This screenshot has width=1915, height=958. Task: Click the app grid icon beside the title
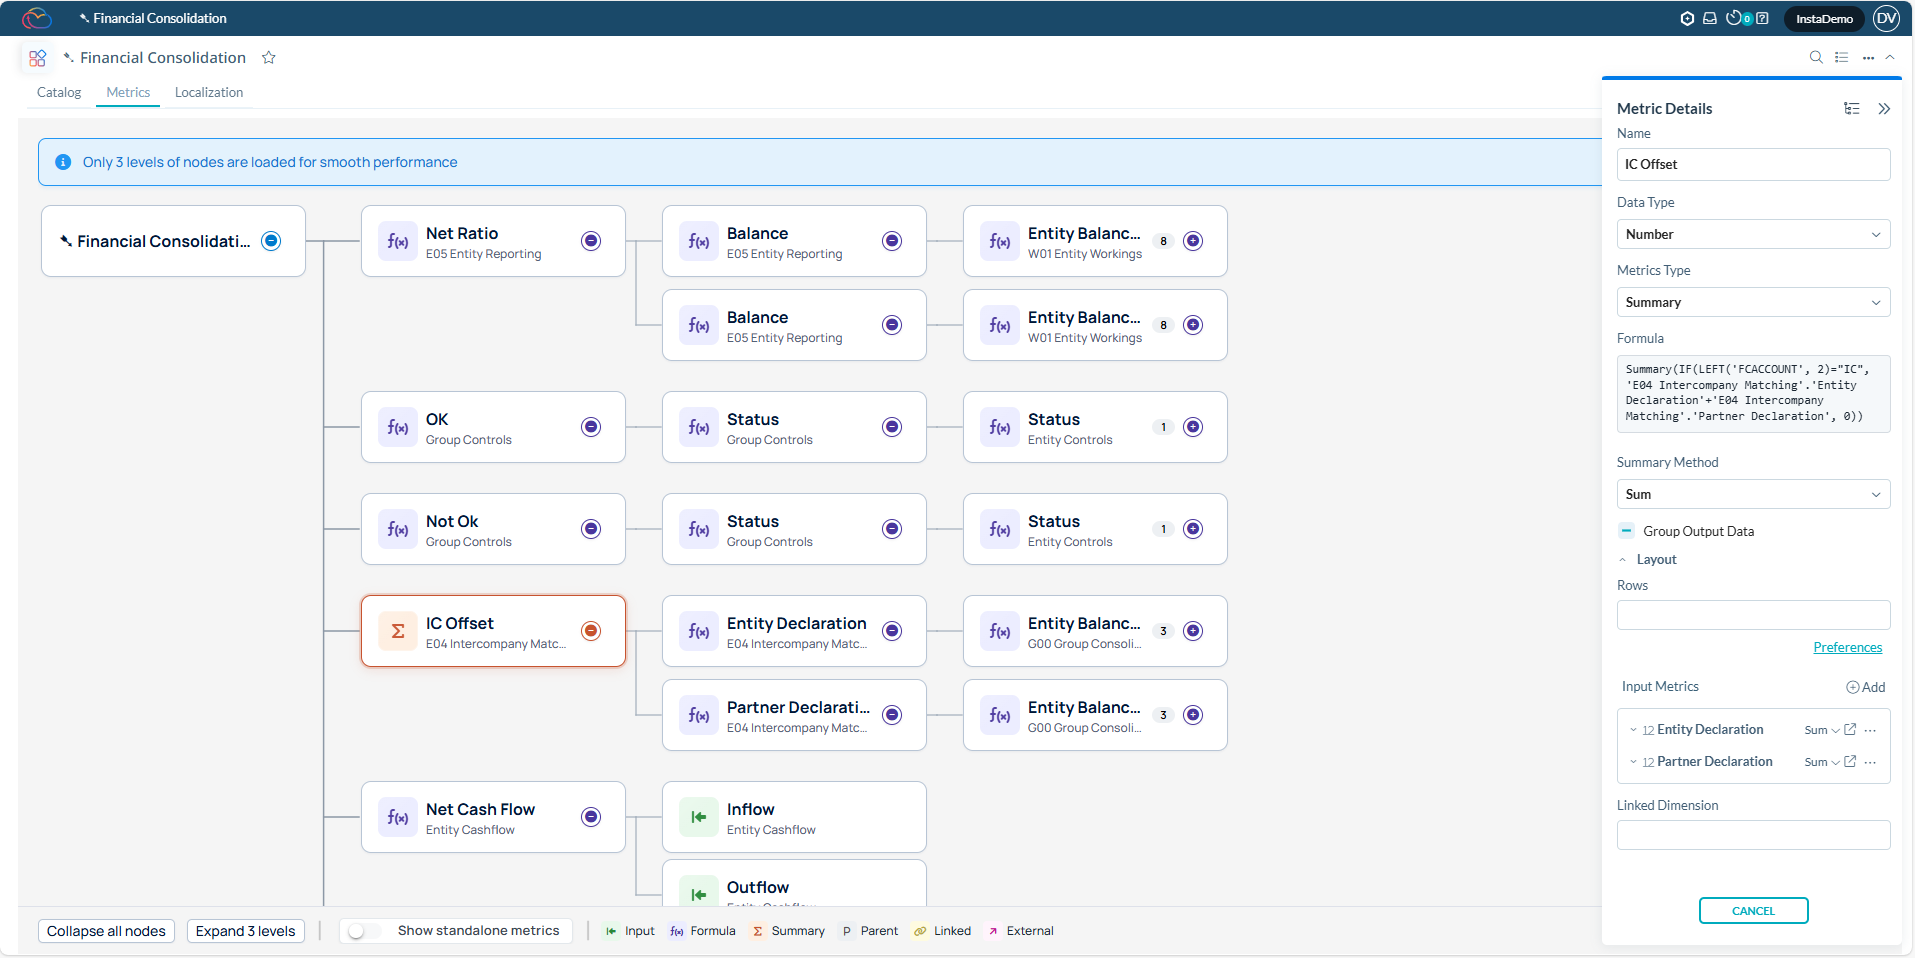(x=37, y=58)
